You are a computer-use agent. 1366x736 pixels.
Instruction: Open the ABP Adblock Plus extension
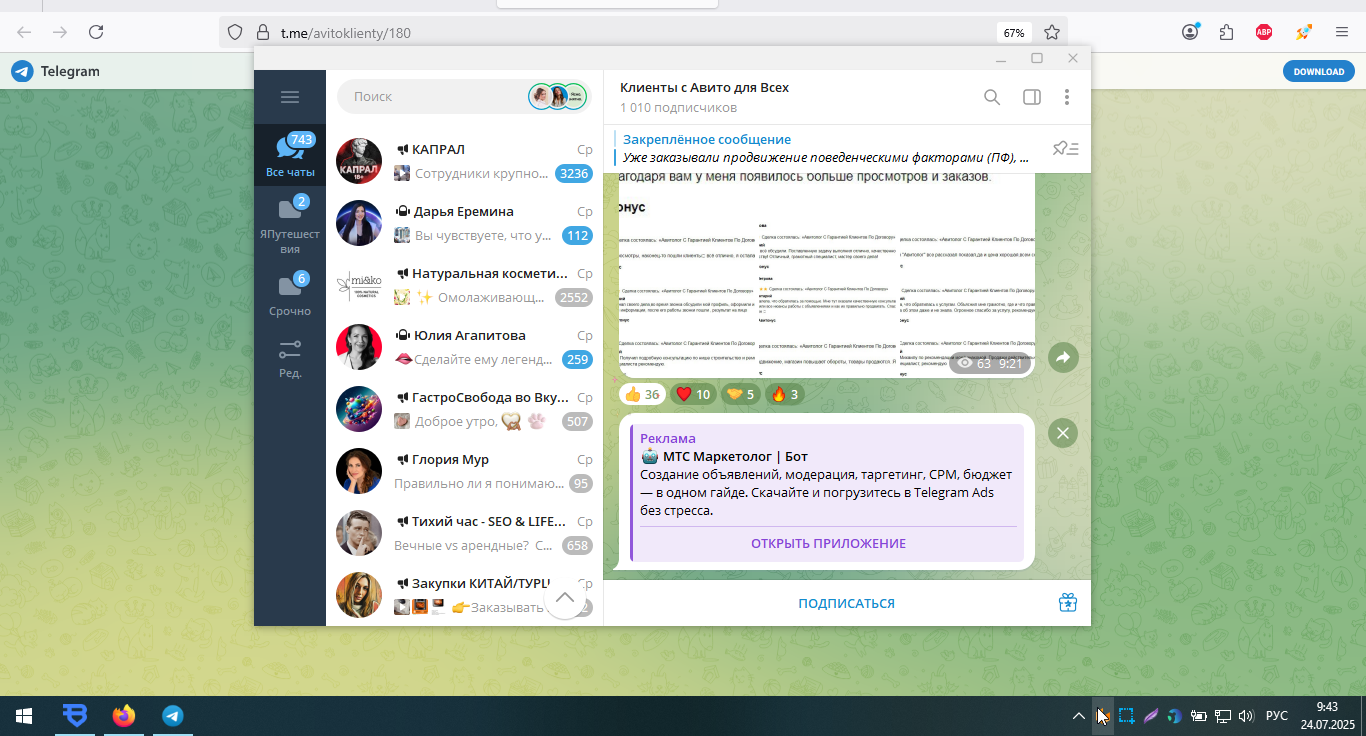(x=1264, y=32)
